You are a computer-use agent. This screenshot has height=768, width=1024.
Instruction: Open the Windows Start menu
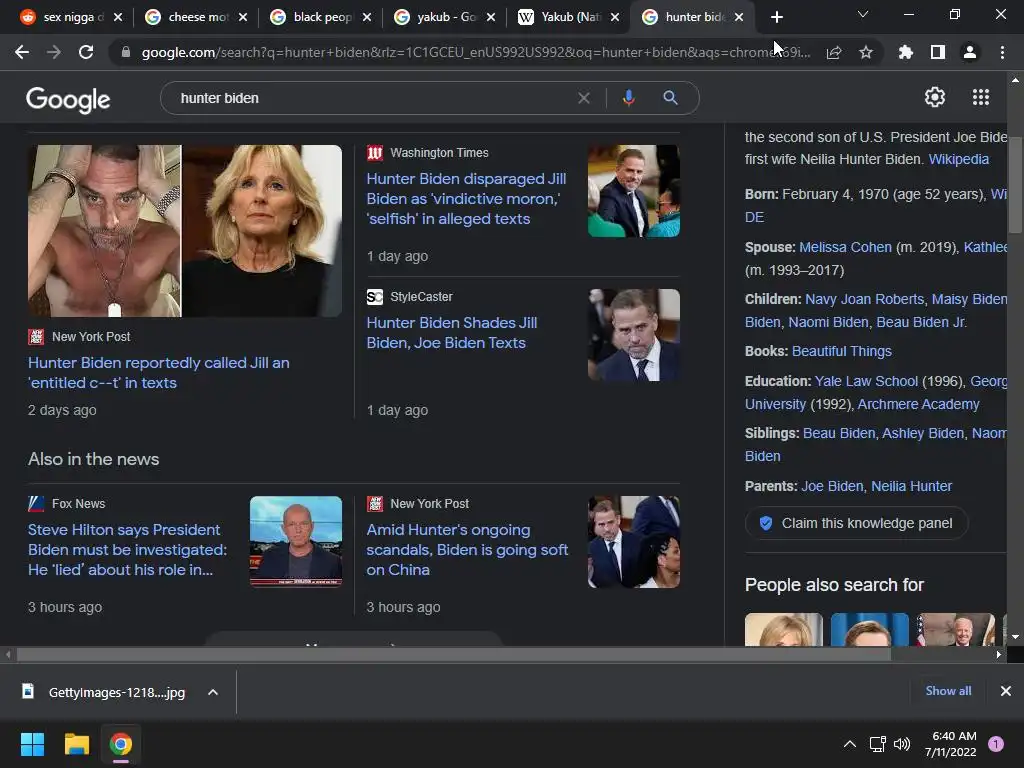(x=32, y=744)
